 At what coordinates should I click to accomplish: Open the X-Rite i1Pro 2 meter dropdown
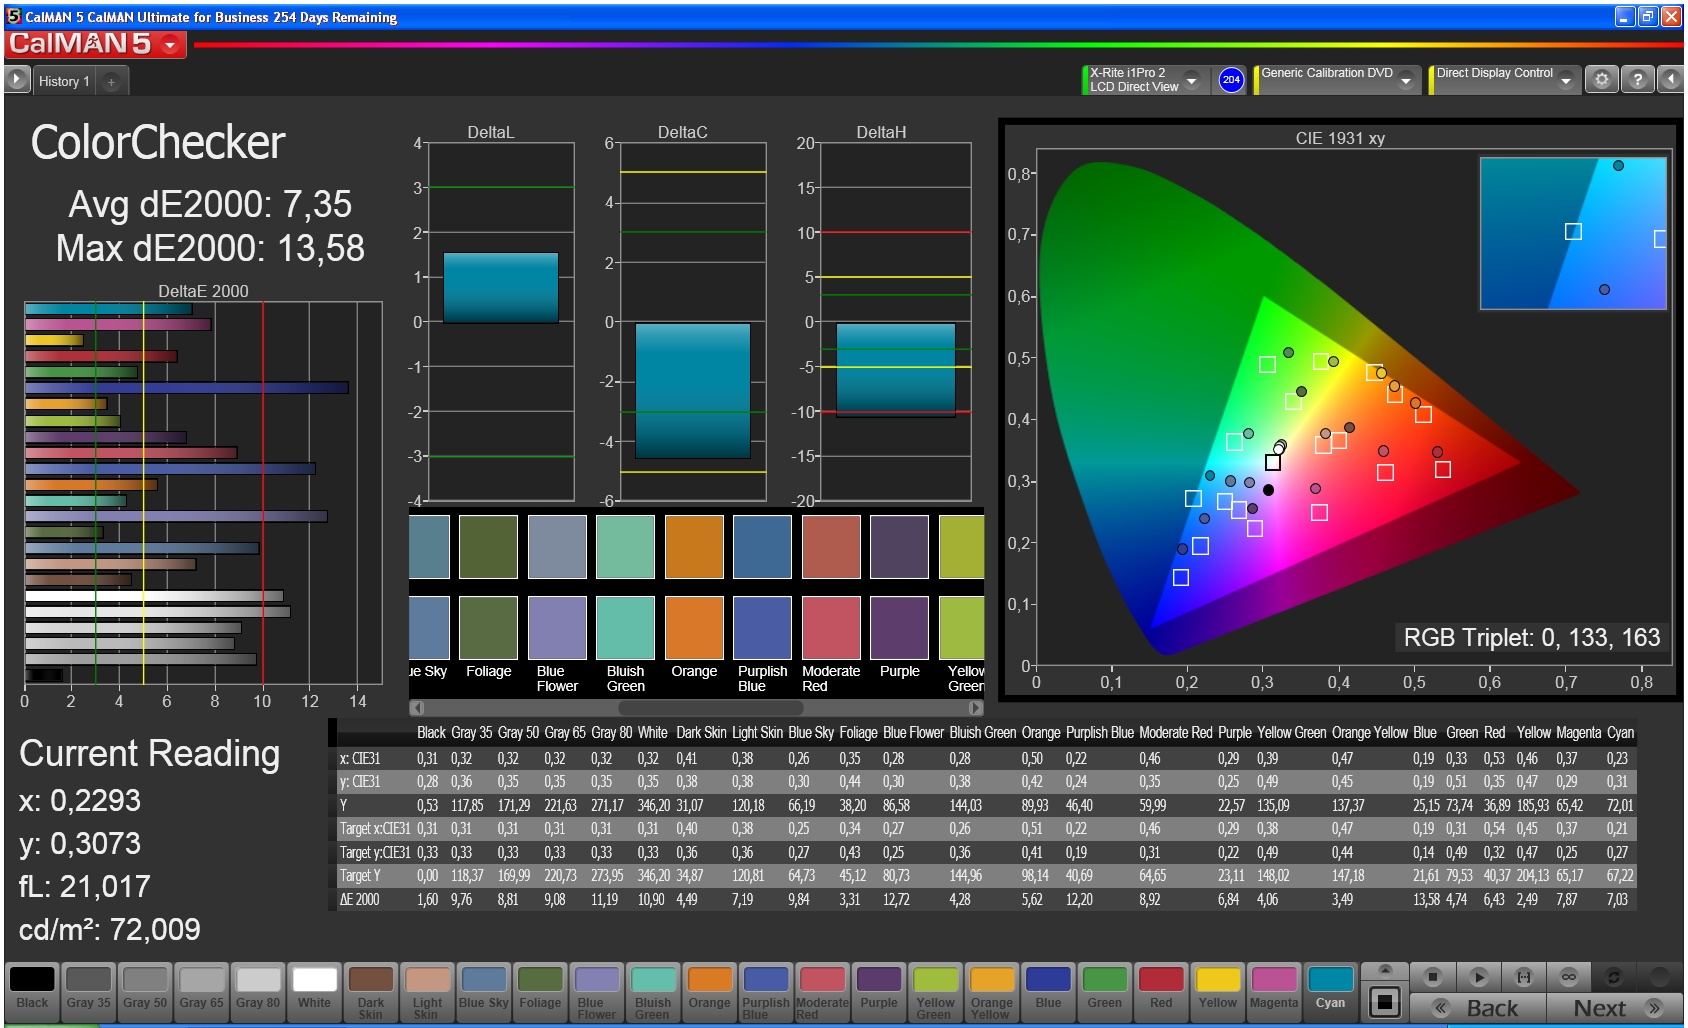pyautogui.click(x=1191, y=80)
